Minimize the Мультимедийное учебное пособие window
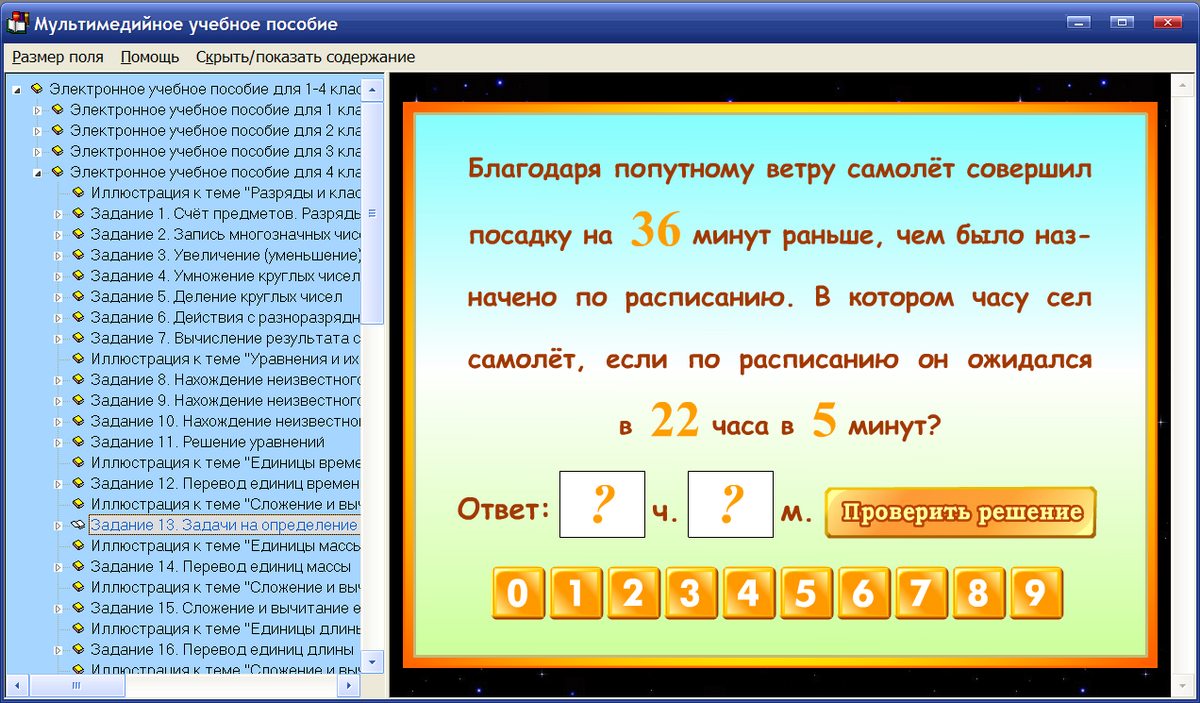The height and width of the screenshot is (703, 1200). [x=1078, y=21]
